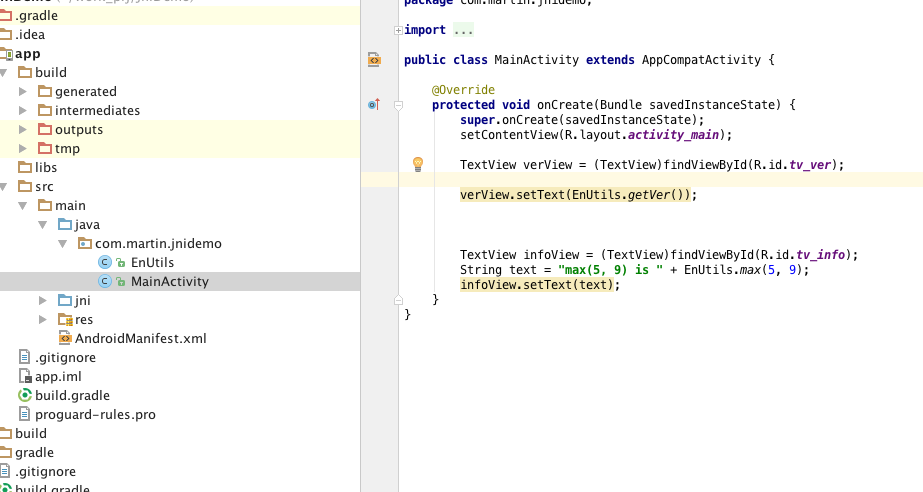Click the override method gutter icon beside onCreate
This screenshot has width=923, height=492.
pos(374,104)
